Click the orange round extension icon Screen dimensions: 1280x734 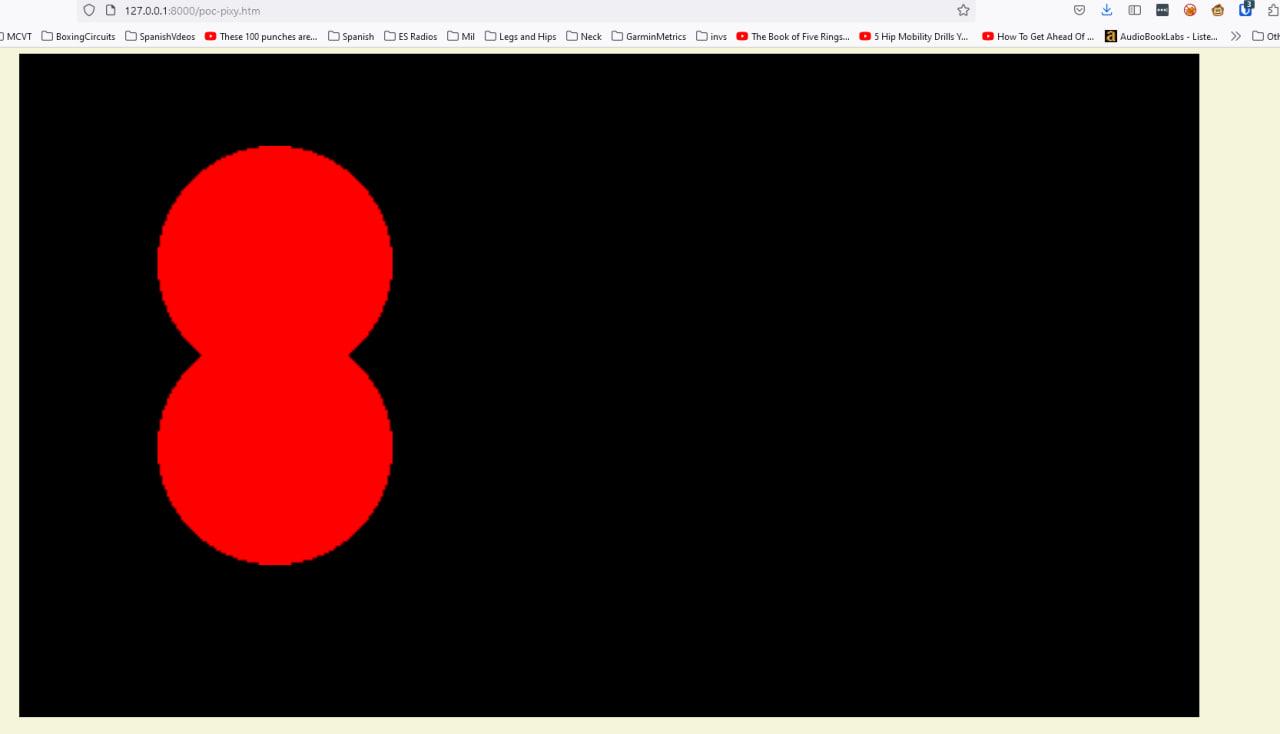(1190, 10)
